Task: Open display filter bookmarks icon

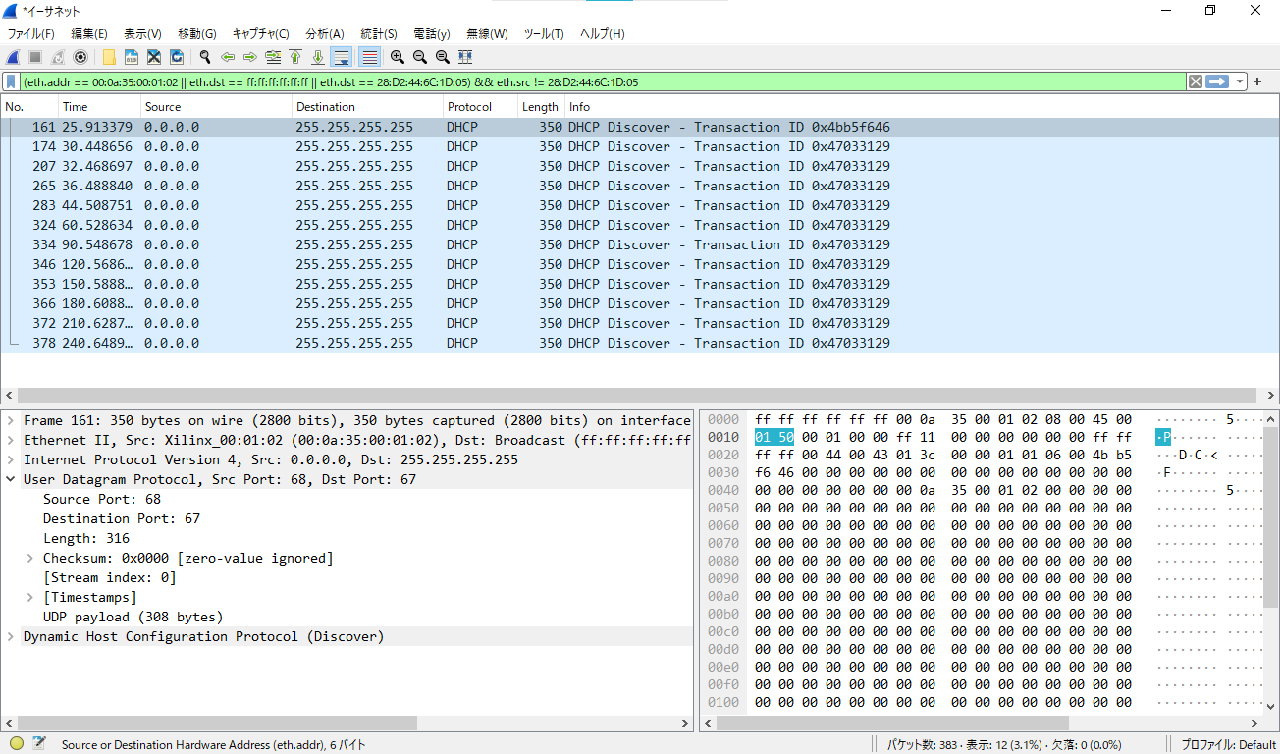Action: pos(11,82)
